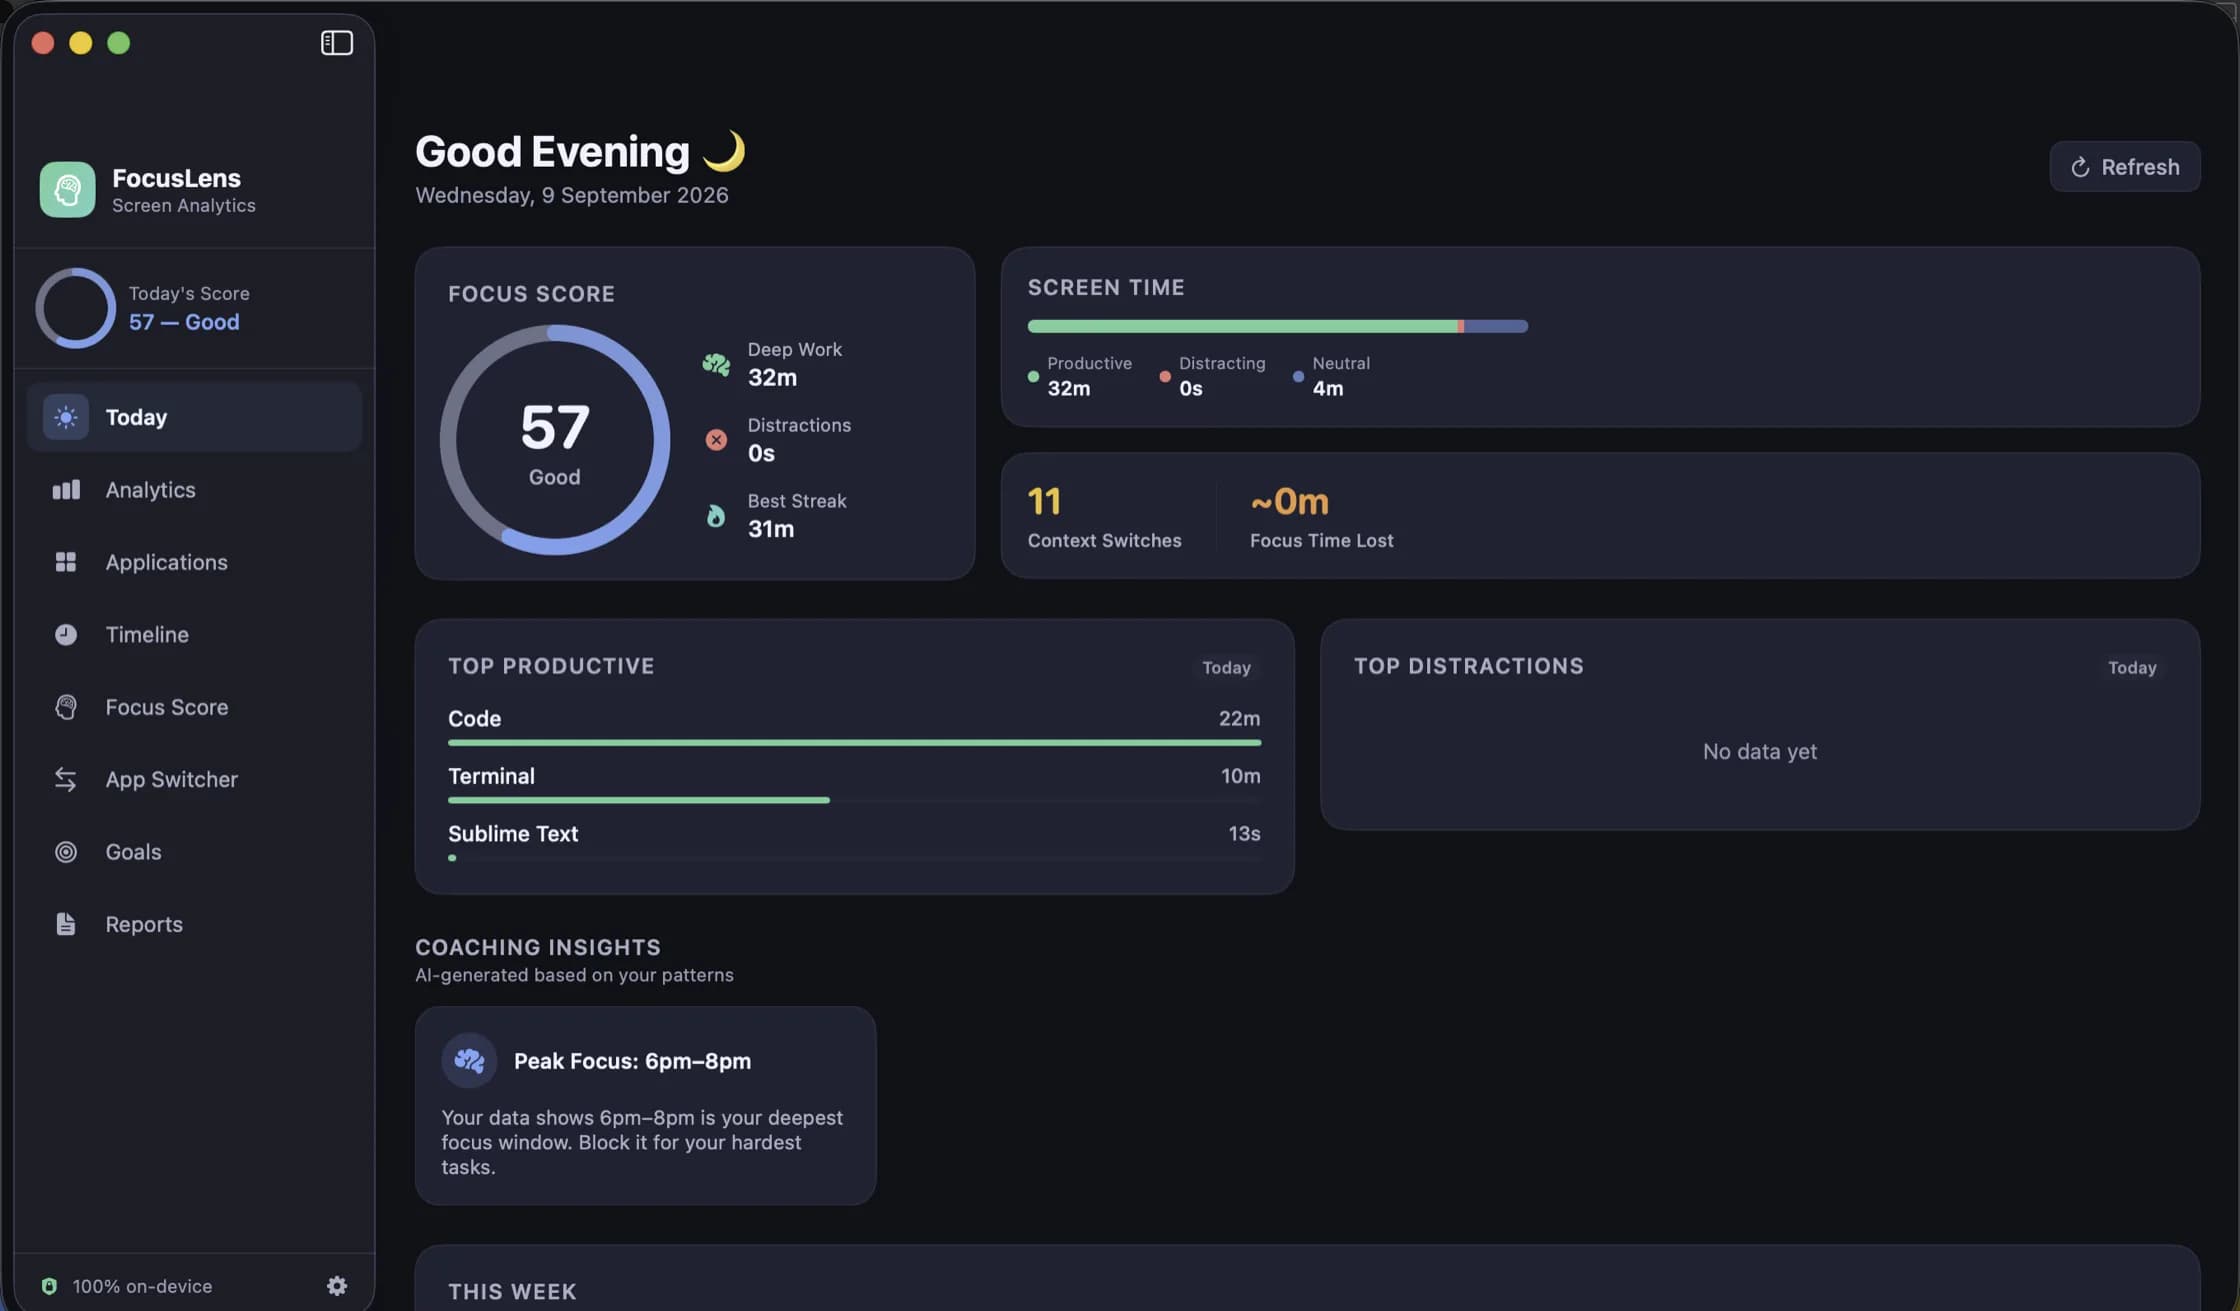Click the Reports document icon
This screenshot has width=2240, height=1311.
click(x=66, y=924)
